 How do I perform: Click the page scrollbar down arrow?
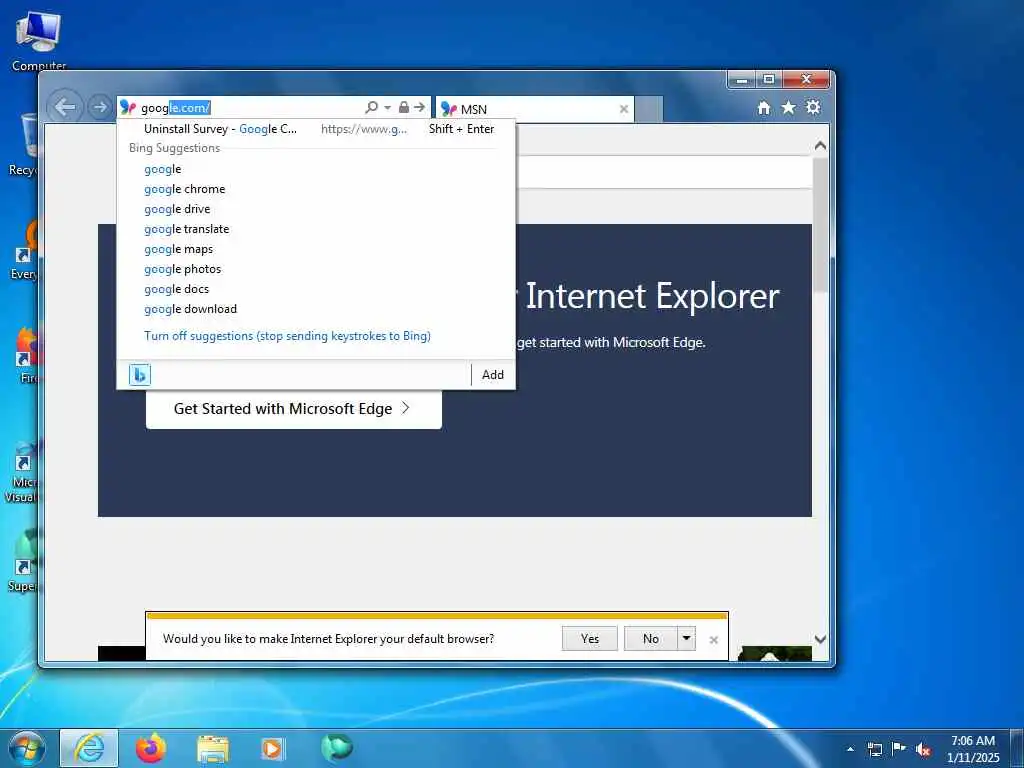820,639
